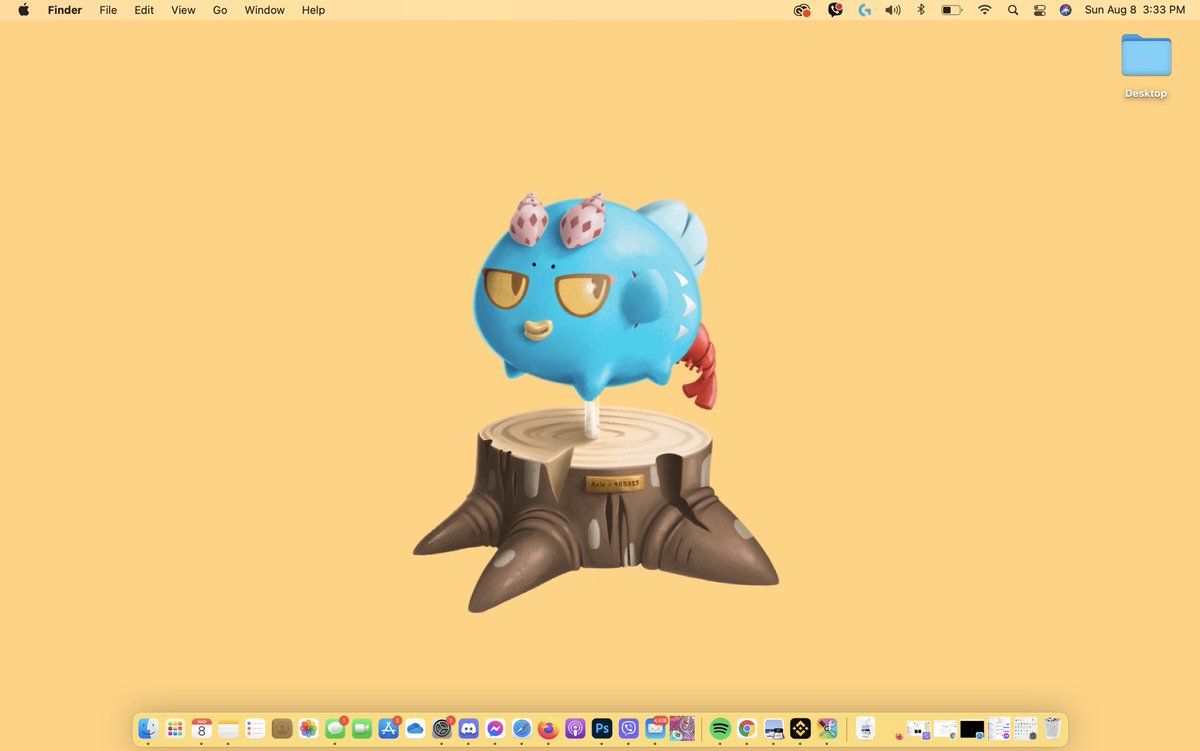Open the Contacts app in the Dock
The height and width of the screenshot is (751, 1200).
pos(282,728)
